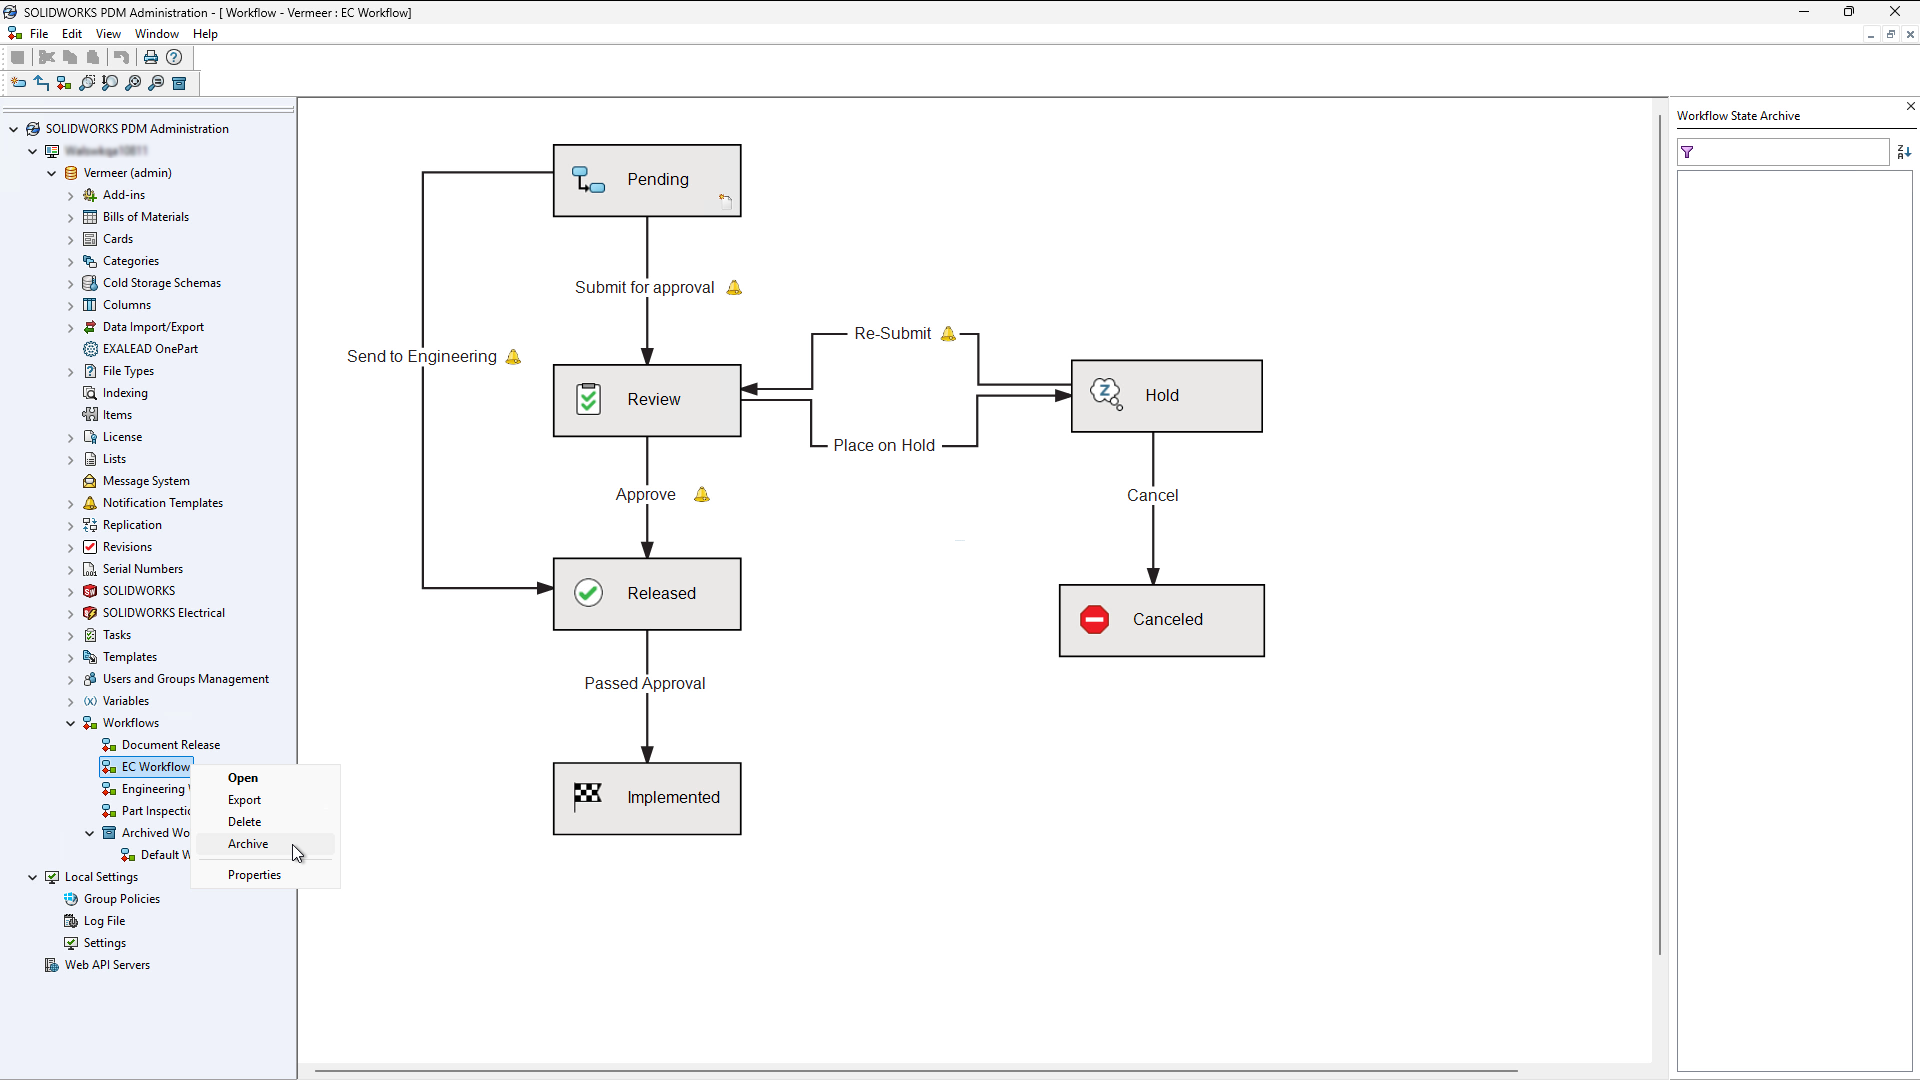Click the Print icon in toolbar
The width and height of the screenshot is (1920, 1080).
(x=151, y=57)
